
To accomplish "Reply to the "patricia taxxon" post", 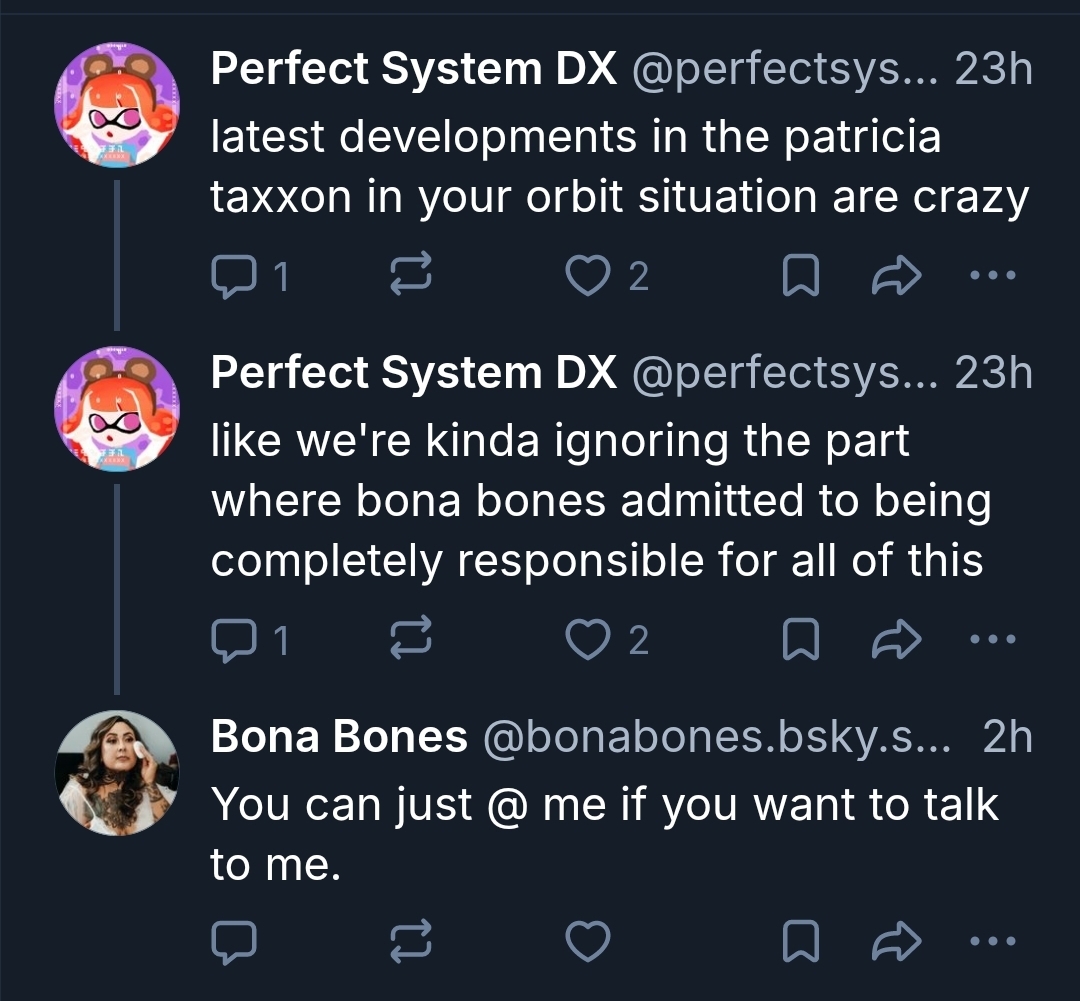I will (x=234, y=276).
